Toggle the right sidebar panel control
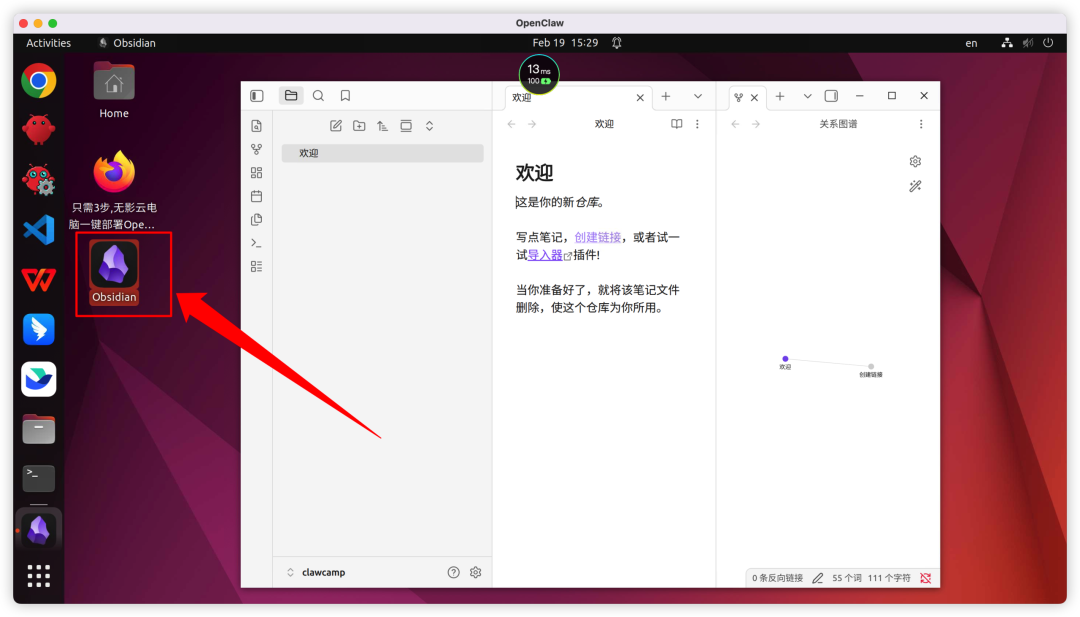1080x617 pixels. click(831, 95)
